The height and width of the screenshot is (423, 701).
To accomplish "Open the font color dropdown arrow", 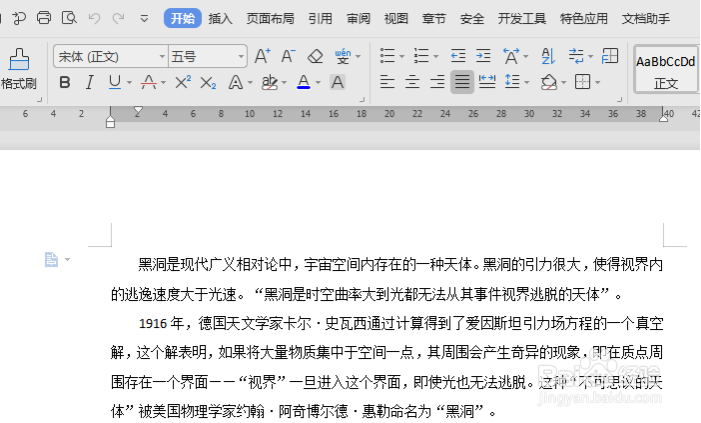I will (x=318, y=83).
